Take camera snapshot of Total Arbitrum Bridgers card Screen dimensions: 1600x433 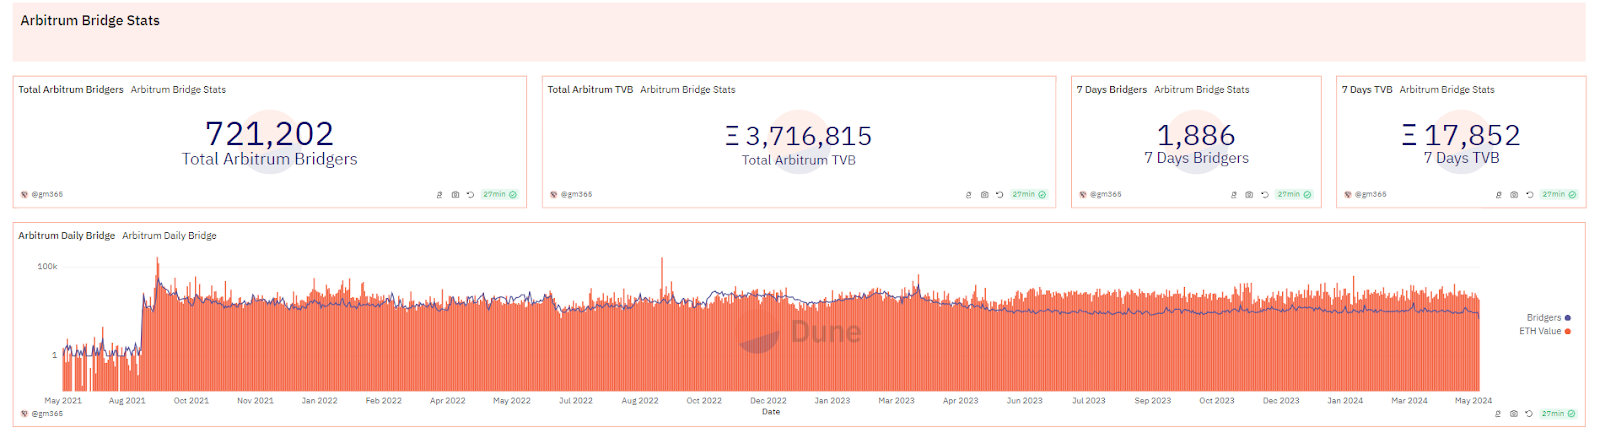[455, 195]
